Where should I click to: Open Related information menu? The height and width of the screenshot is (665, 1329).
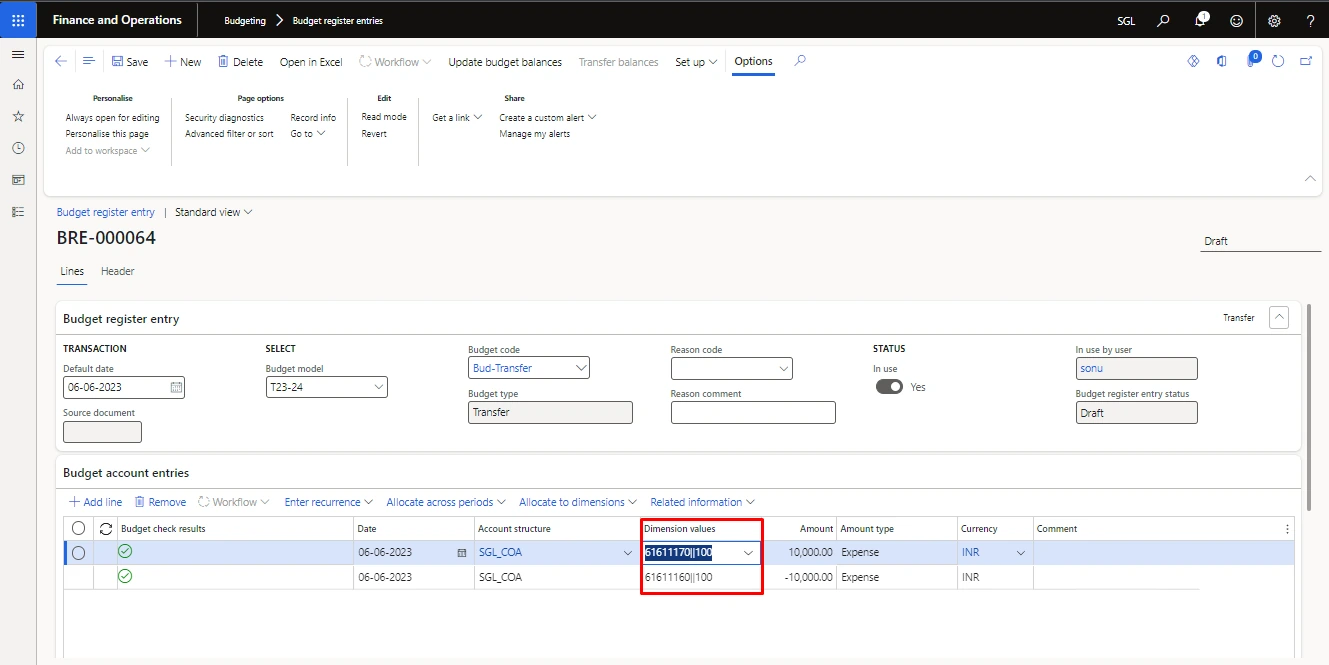[702, 502]
